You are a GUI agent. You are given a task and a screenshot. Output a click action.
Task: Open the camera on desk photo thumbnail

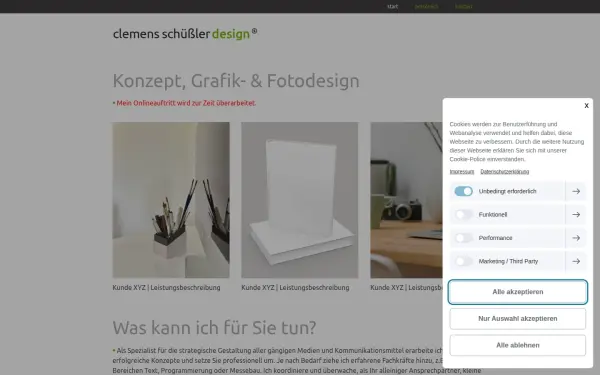point(406,200)
